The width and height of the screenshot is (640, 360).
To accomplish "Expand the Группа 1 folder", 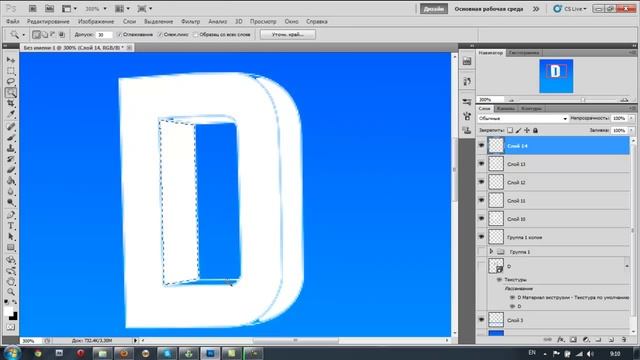I will (x=491, y=251).
